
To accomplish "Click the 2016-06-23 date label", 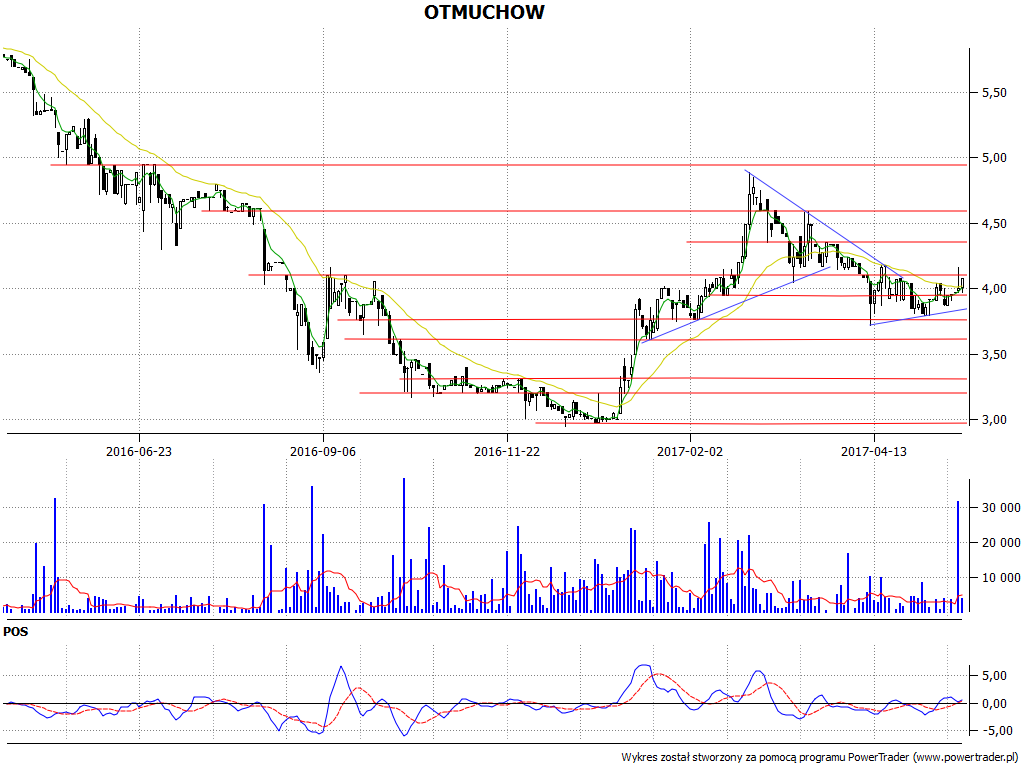I will [139, 451].
